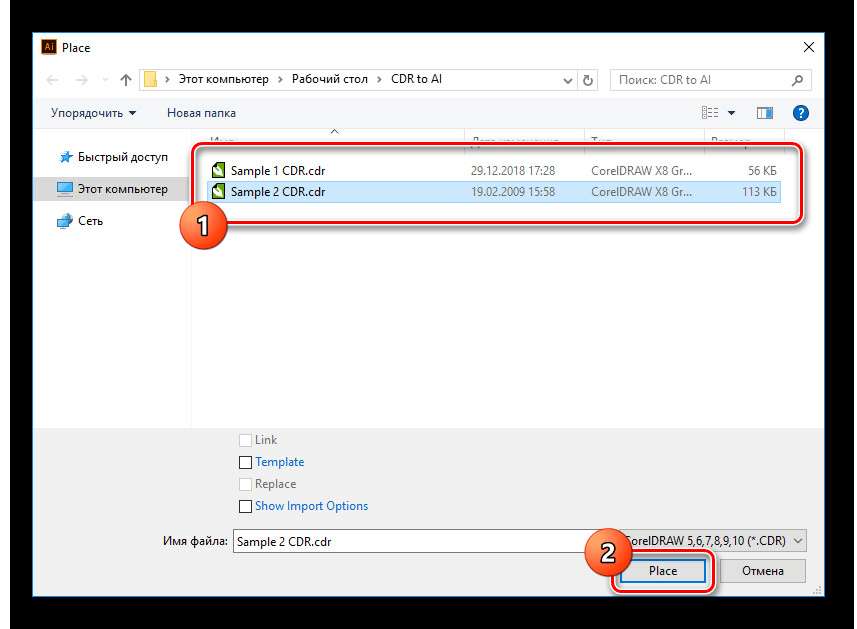Viewport: 857px width, 629px height.
Task: Go forward using the right arrow
Action: click(x=81, y=80)
